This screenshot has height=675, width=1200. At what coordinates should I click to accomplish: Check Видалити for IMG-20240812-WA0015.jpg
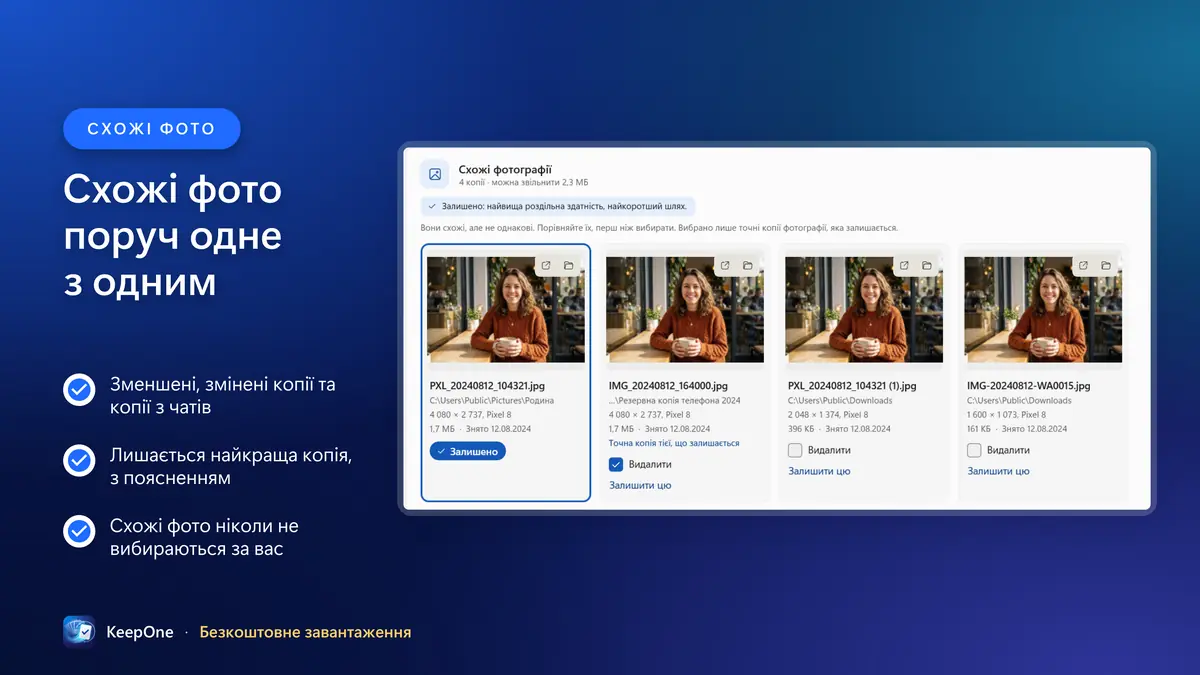[974, 450]
